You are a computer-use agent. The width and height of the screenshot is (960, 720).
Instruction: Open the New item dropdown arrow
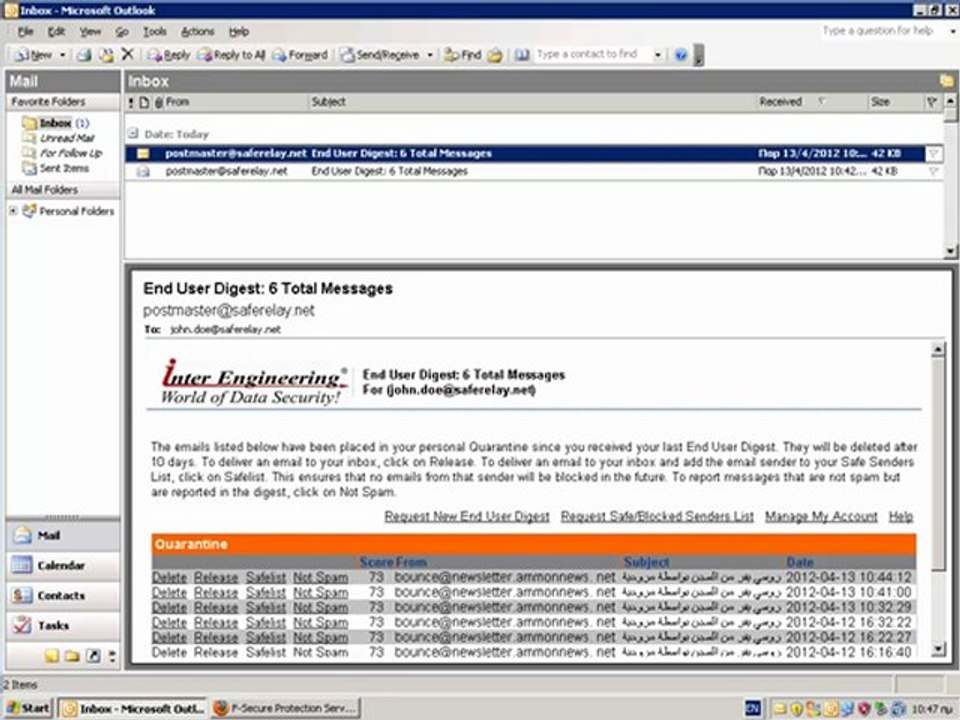(x=62, y=55)
